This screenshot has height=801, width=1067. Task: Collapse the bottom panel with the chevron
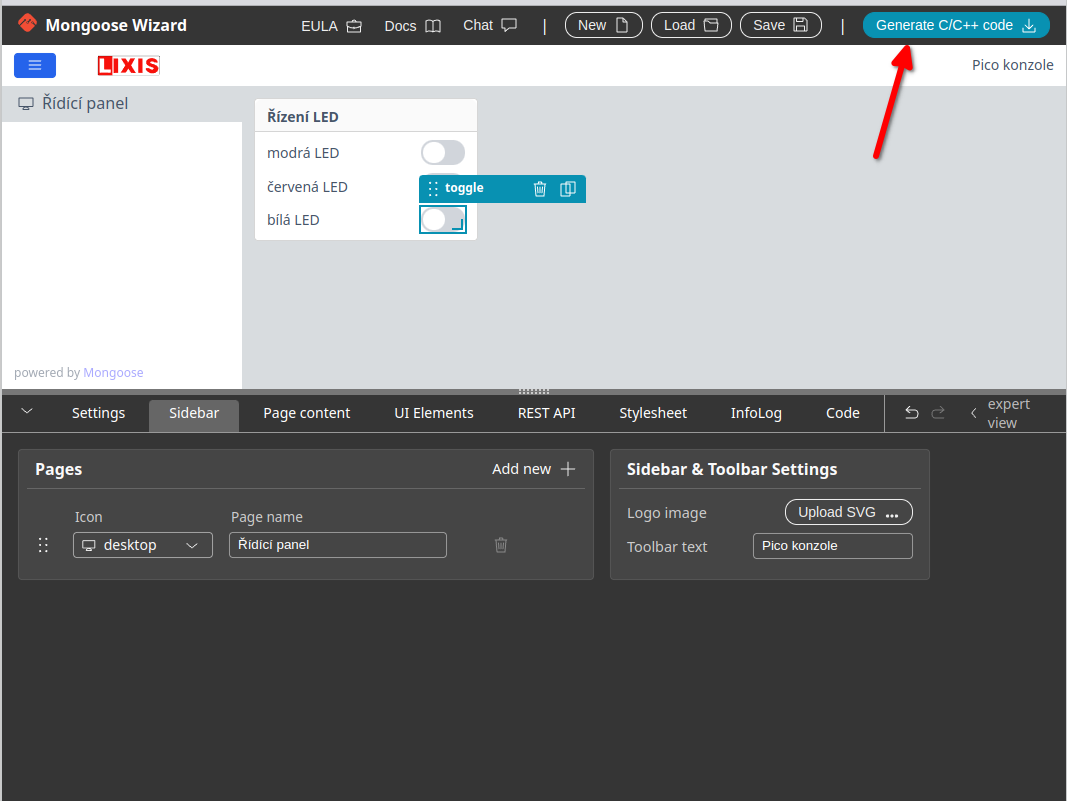pyautogui.click(x=27, y=411)
